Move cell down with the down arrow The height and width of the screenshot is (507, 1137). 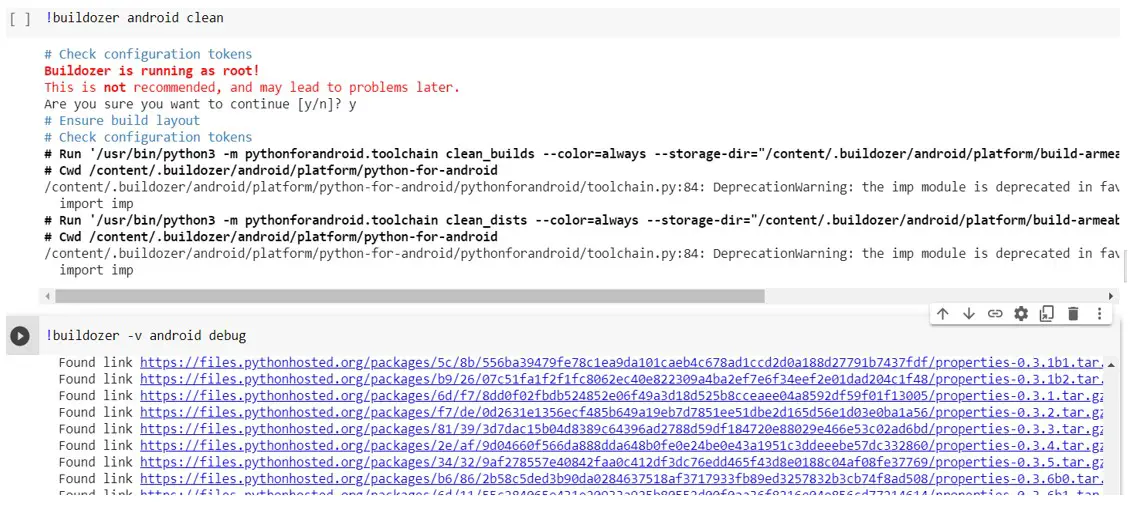coord(968,314)
